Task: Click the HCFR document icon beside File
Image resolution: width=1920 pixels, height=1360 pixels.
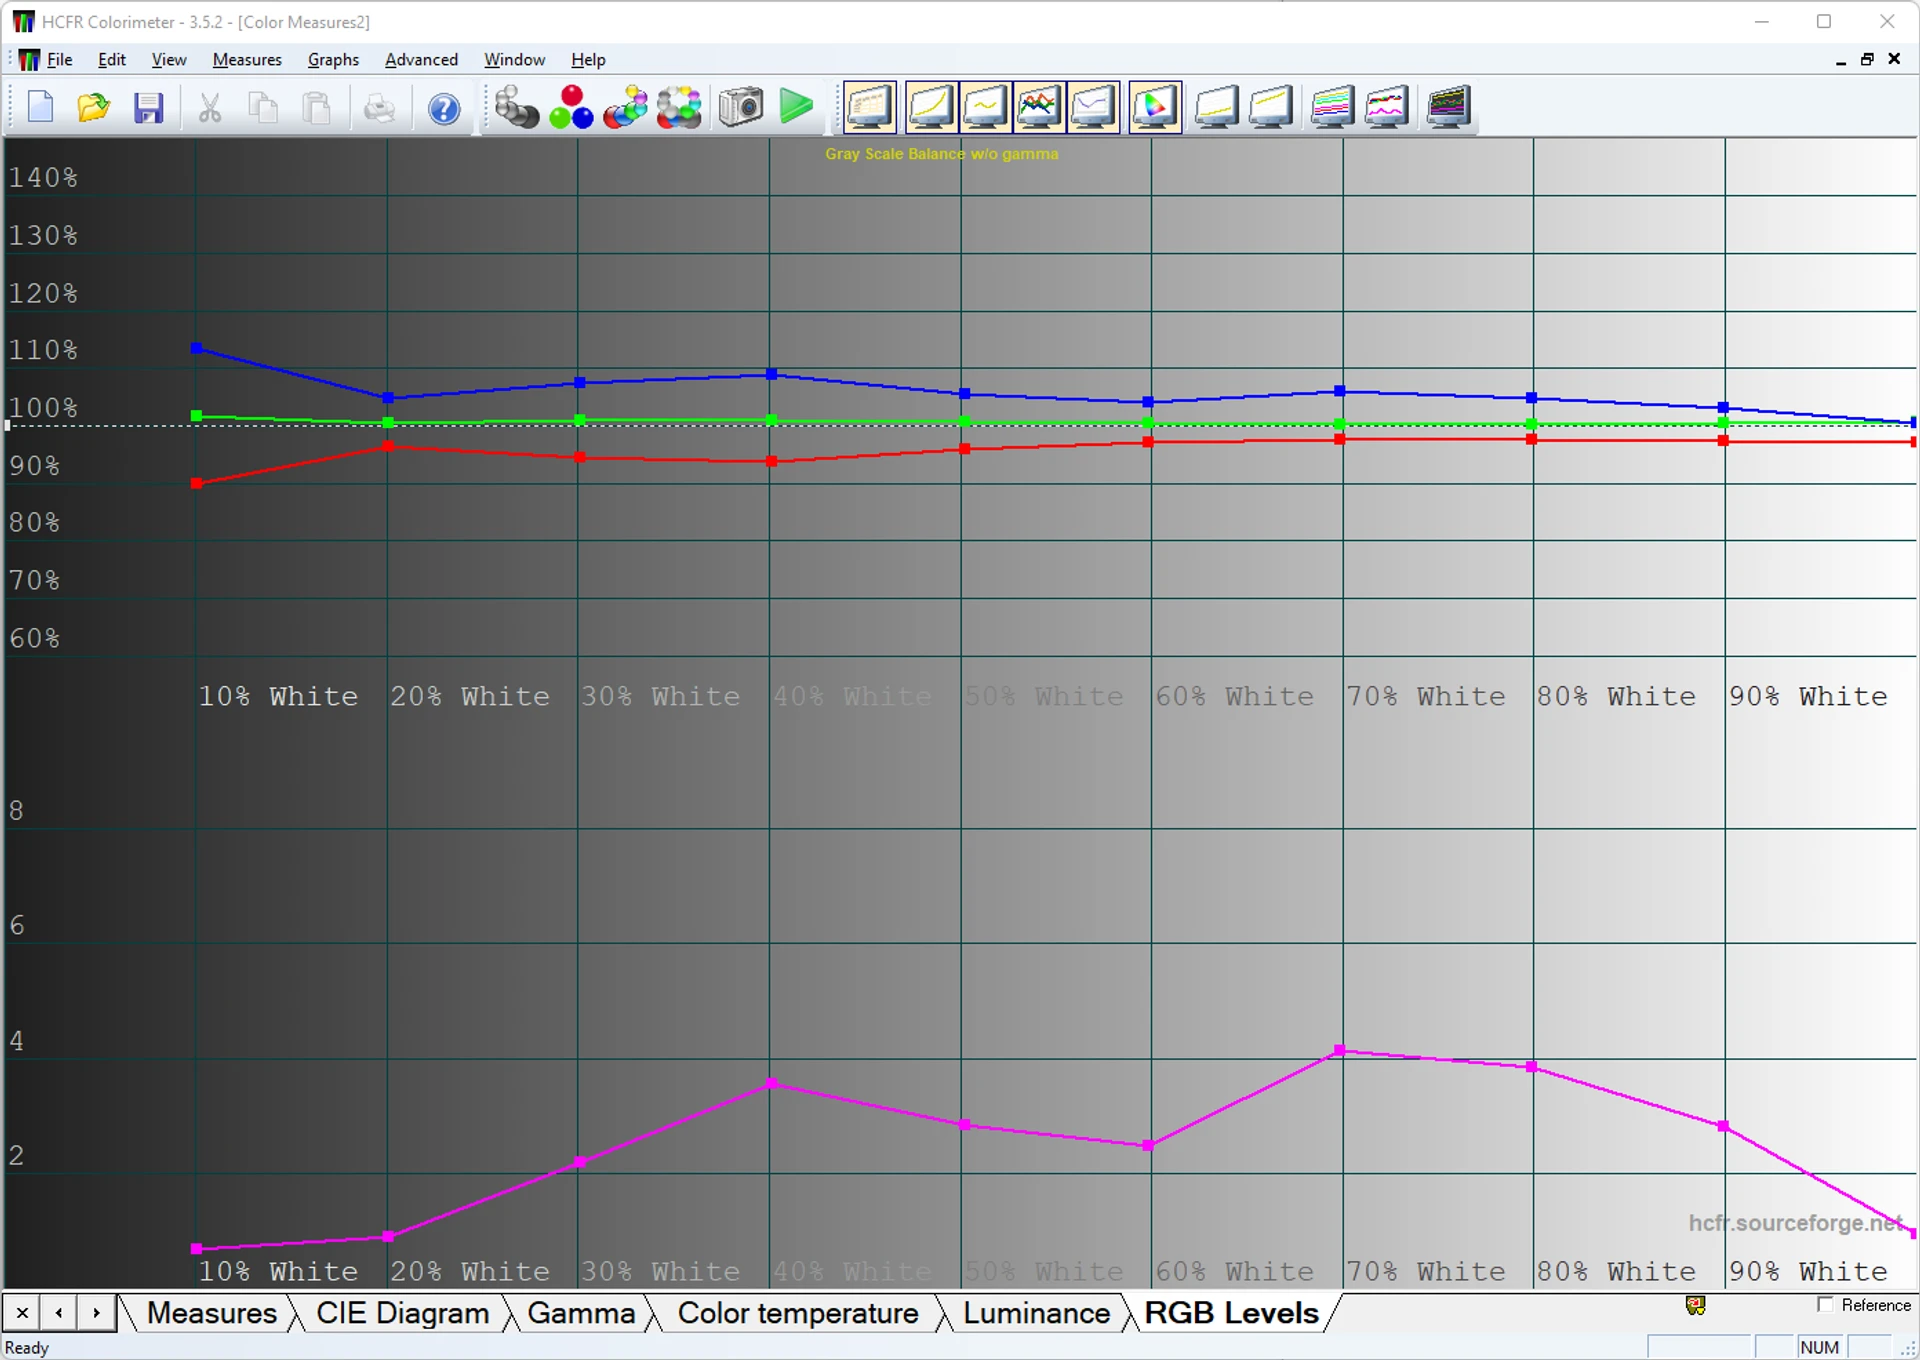Action: click(28, 60)
